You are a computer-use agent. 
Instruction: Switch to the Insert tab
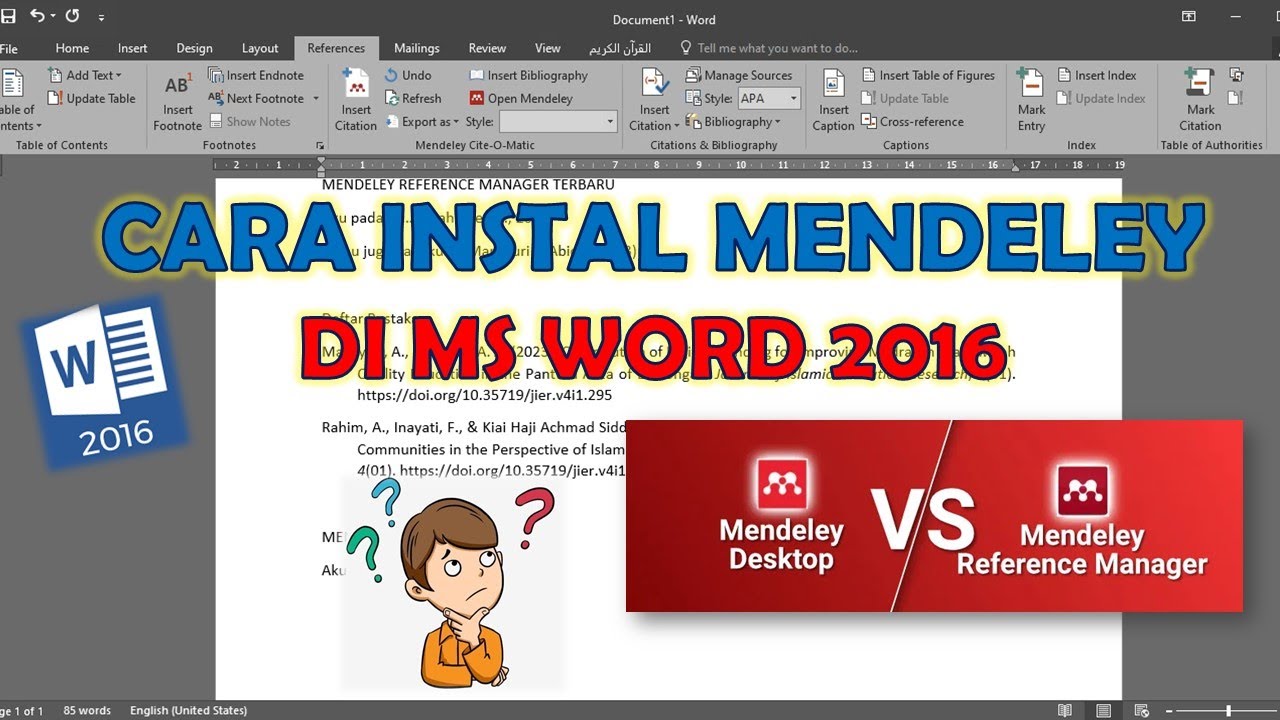132,48
